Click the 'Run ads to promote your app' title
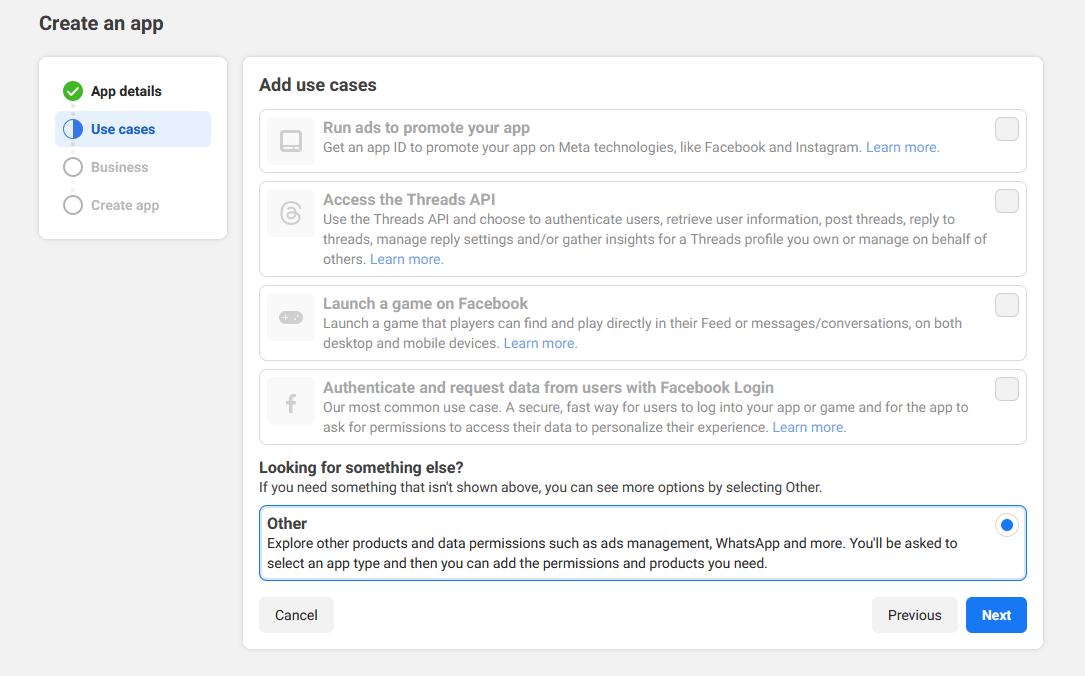Viewport: 1085px width, 676px height. click(426, 127)
